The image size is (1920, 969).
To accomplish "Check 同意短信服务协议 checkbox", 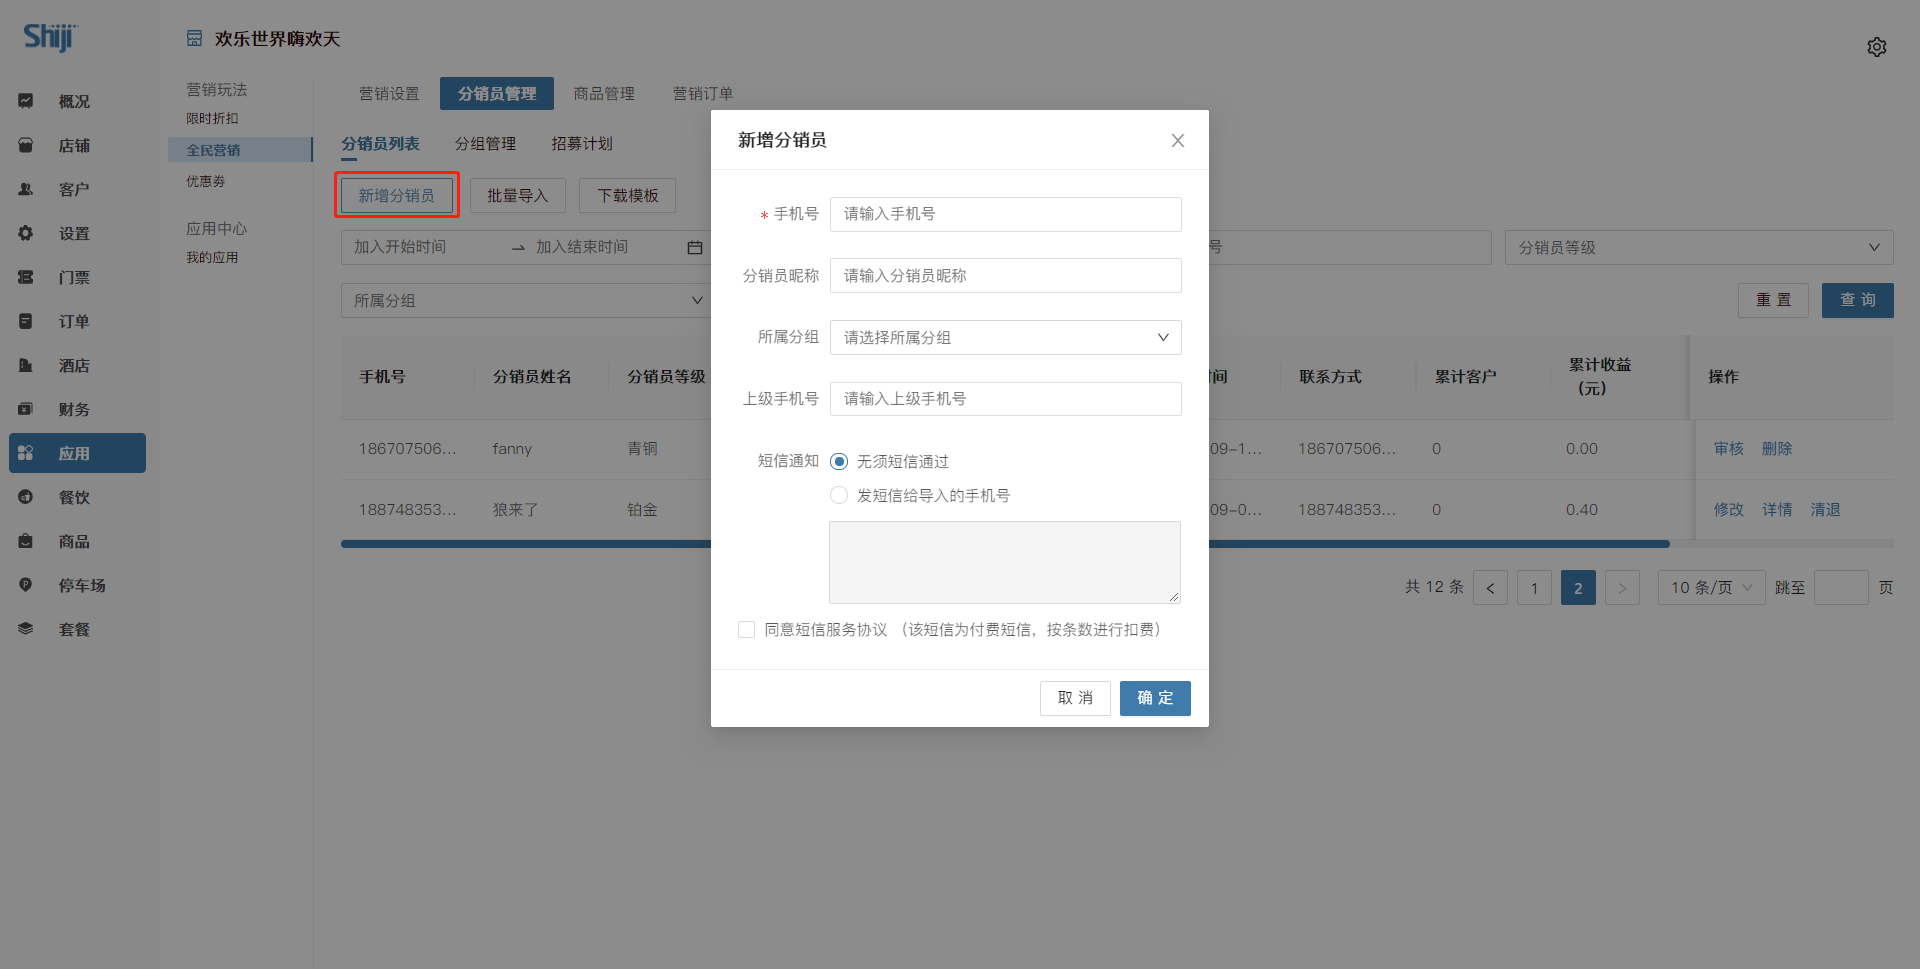I will point(746,629).
